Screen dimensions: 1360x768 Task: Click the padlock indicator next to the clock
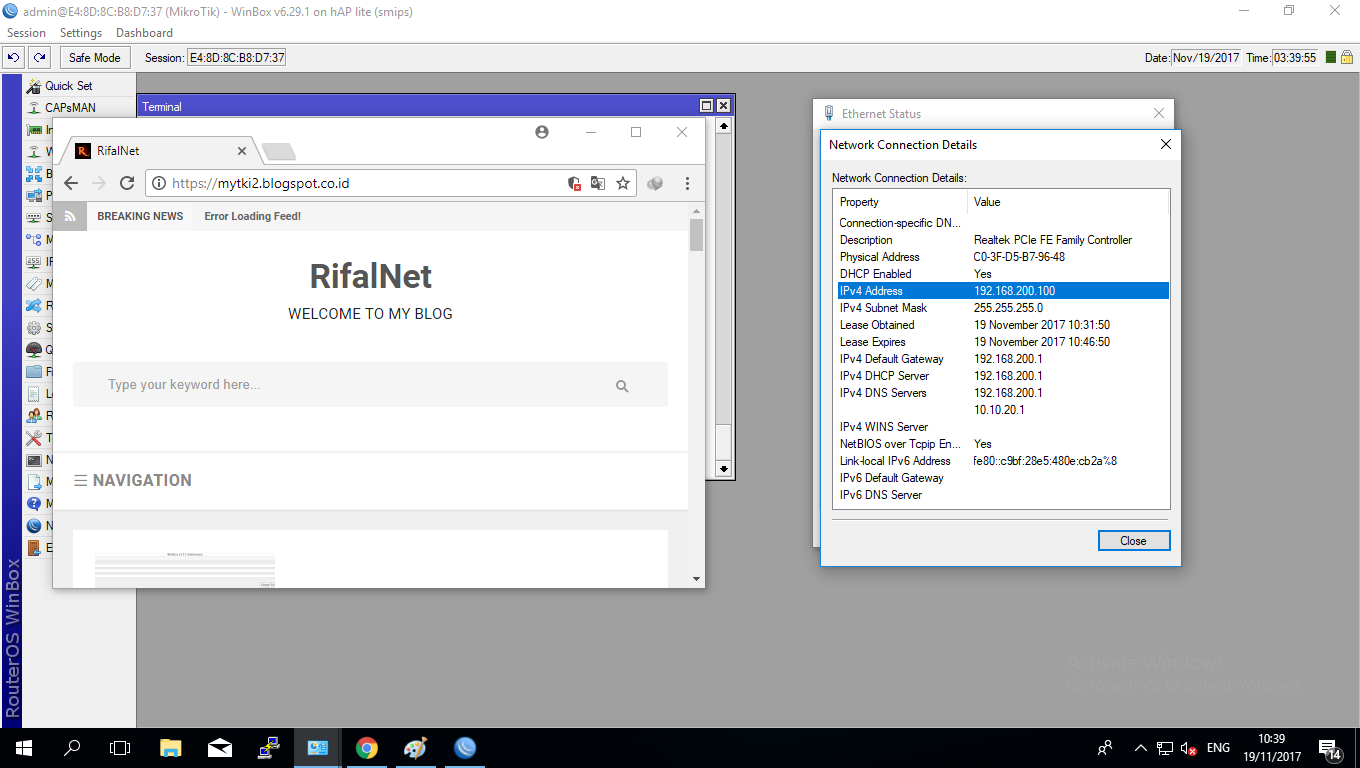(1347, 57)
